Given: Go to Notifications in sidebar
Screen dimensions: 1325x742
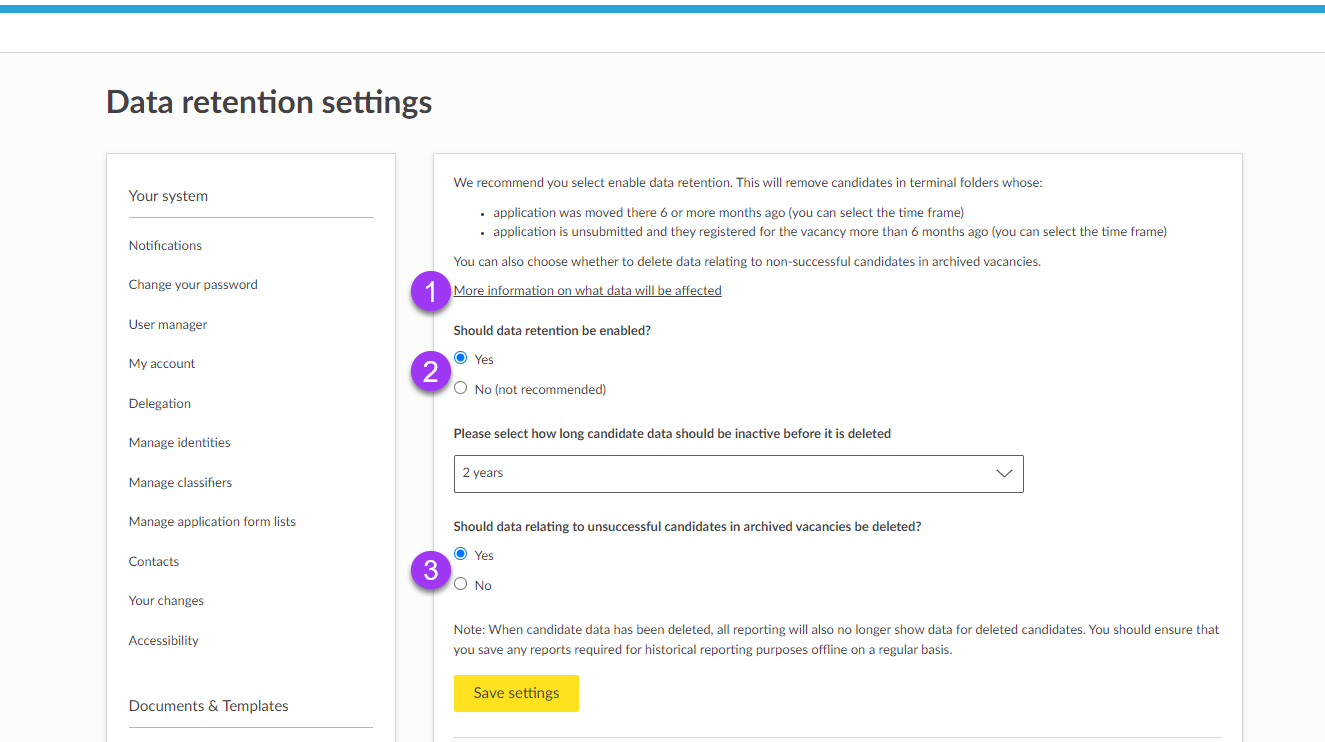Looking at the screenshot, I should click(x=165, y=246).
